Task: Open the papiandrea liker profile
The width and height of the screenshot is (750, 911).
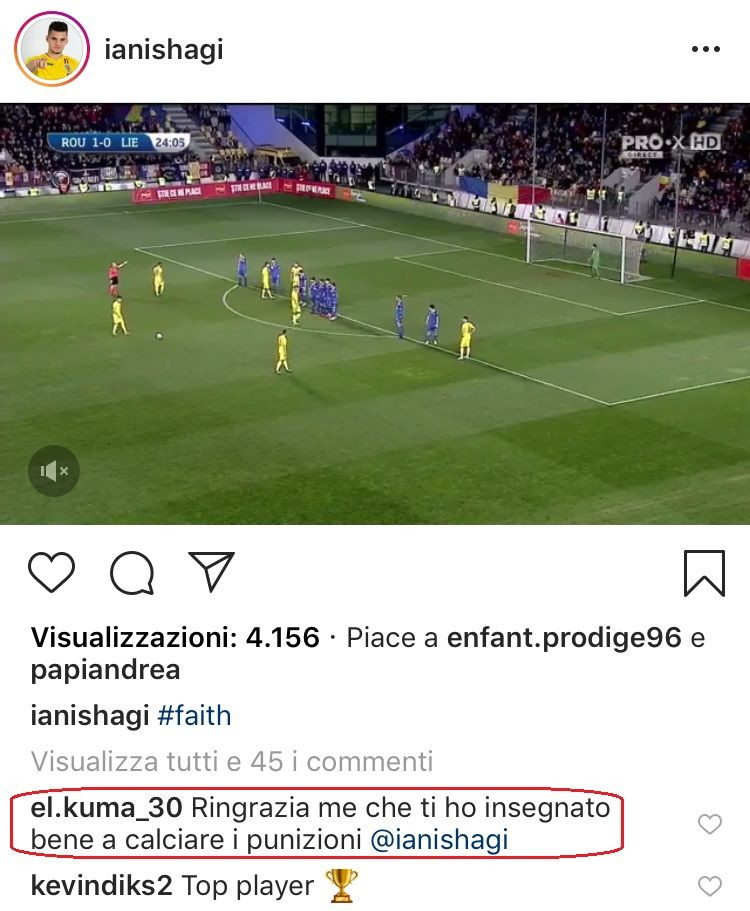Action: pyautogui.click(x=105, y=670)
